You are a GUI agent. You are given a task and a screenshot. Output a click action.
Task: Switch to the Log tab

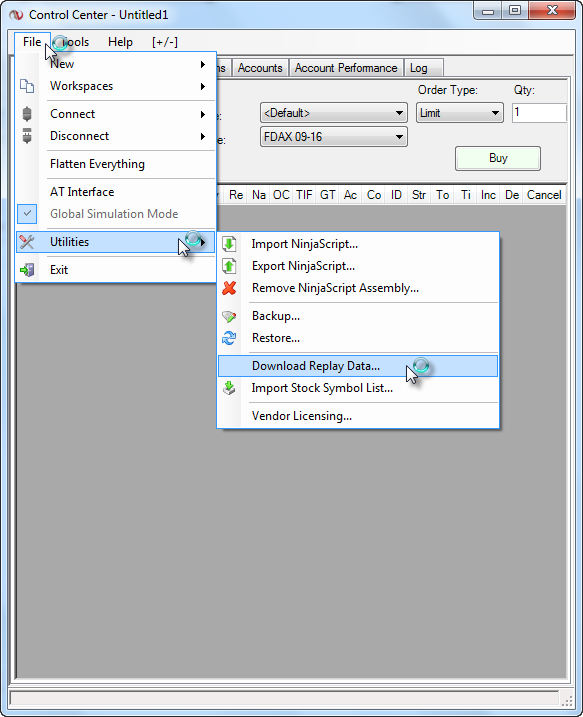point(423,68)
